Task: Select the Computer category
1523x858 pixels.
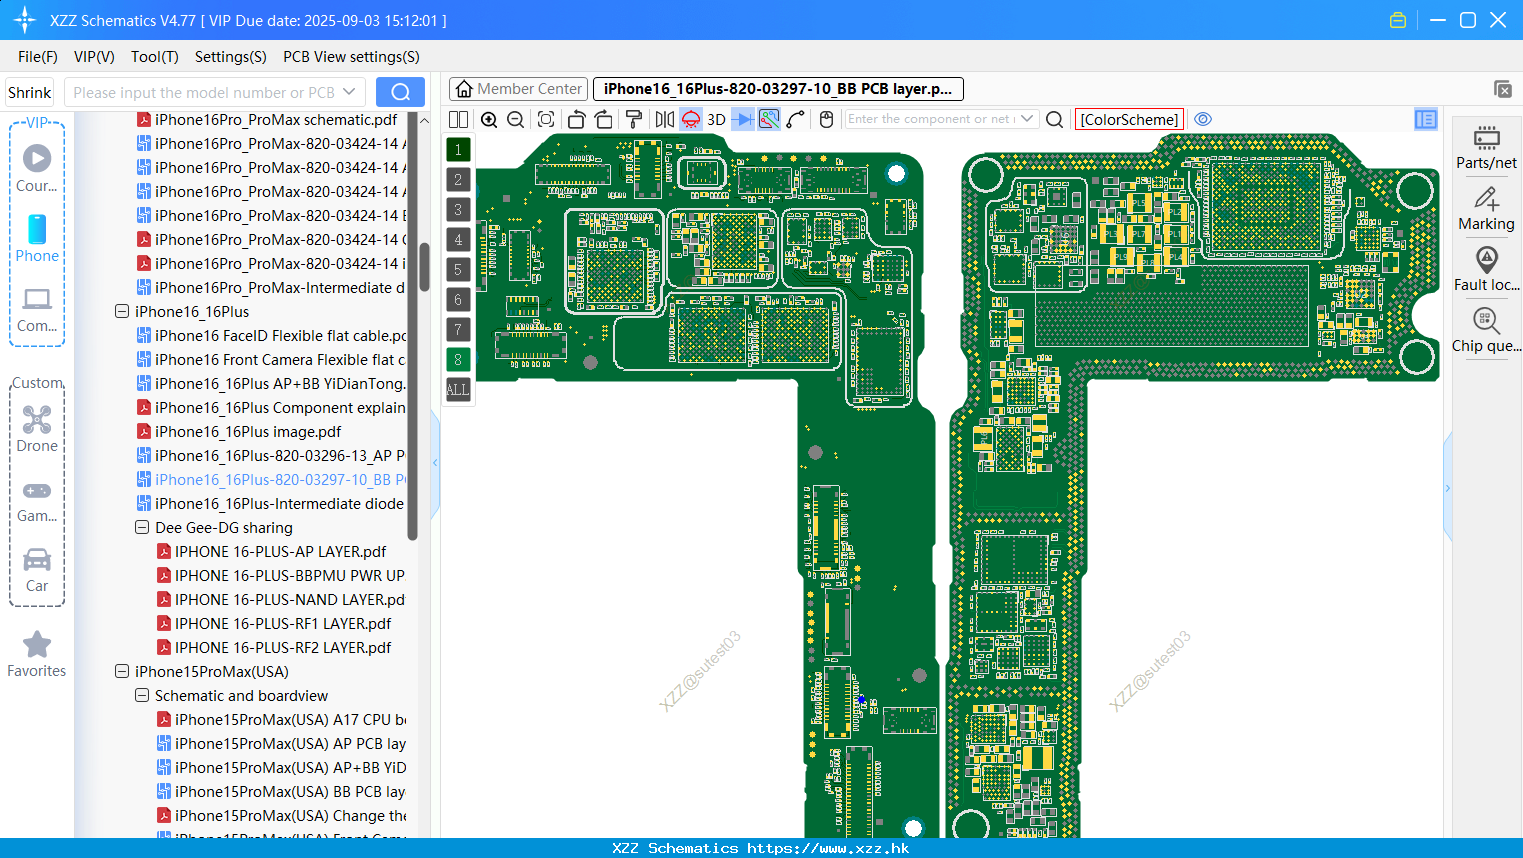Action: 37,309
